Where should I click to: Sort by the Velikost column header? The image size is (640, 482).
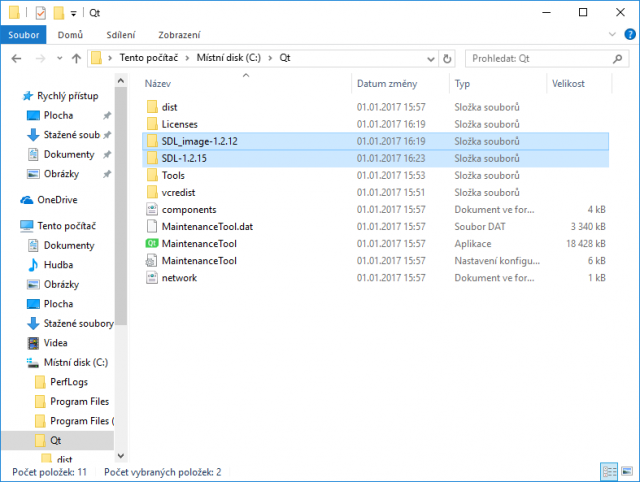[x=568, y=84]
